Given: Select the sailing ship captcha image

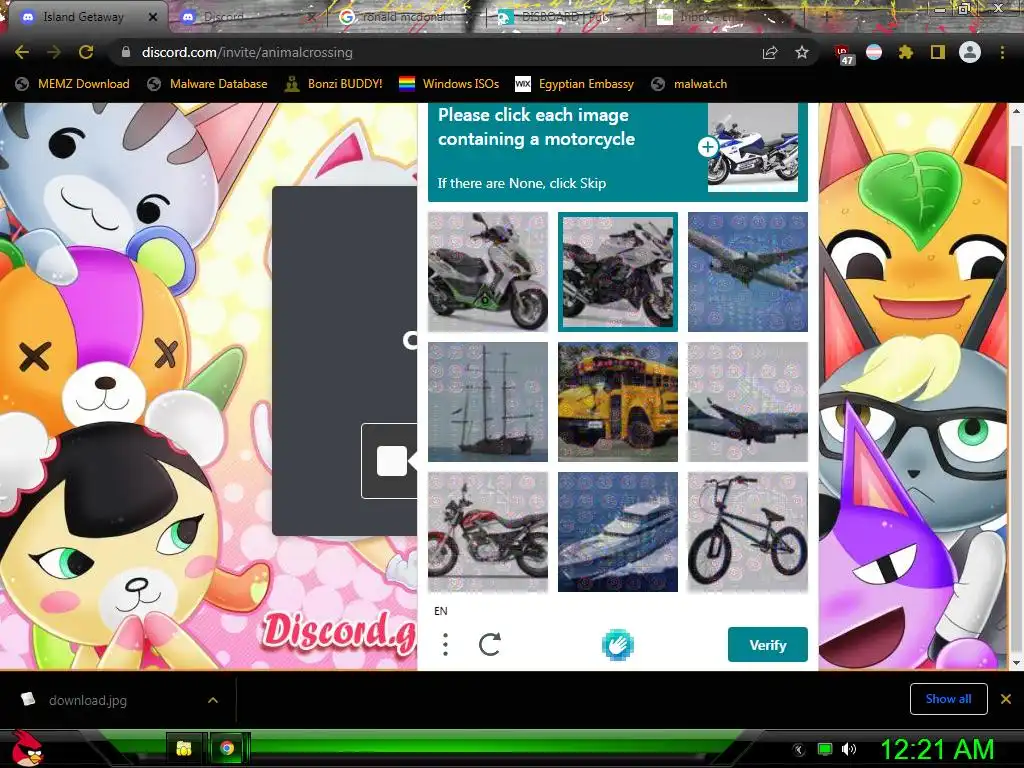Looking at the screenshot, I should pyautogui.click(x=488, y=402).
